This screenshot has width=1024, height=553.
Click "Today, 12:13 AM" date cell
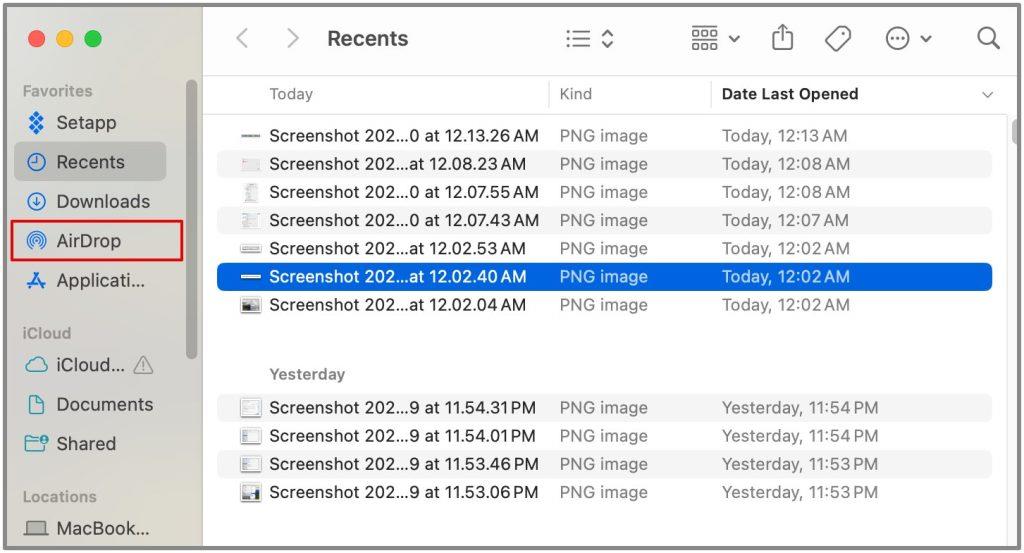click(x=784, y=136)
